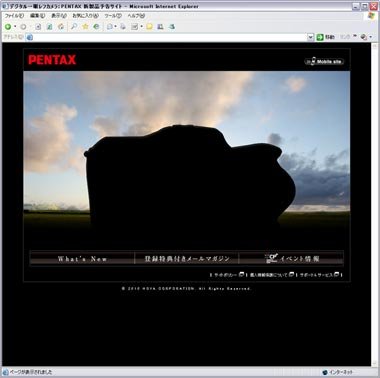Click the Mail envelope toolbar icon
Screen dimensions: 380x378
coord(109,27)
